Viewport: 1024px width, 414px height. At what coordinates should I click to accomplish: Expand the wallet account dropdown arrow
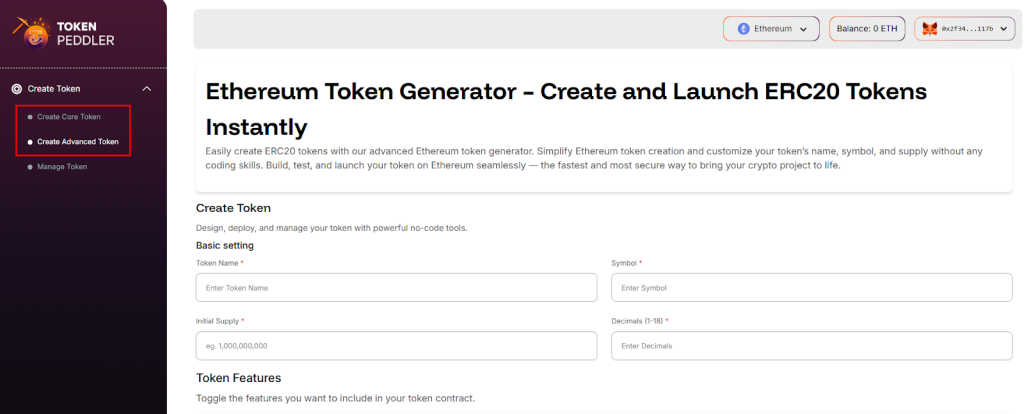coord(1004,29)
